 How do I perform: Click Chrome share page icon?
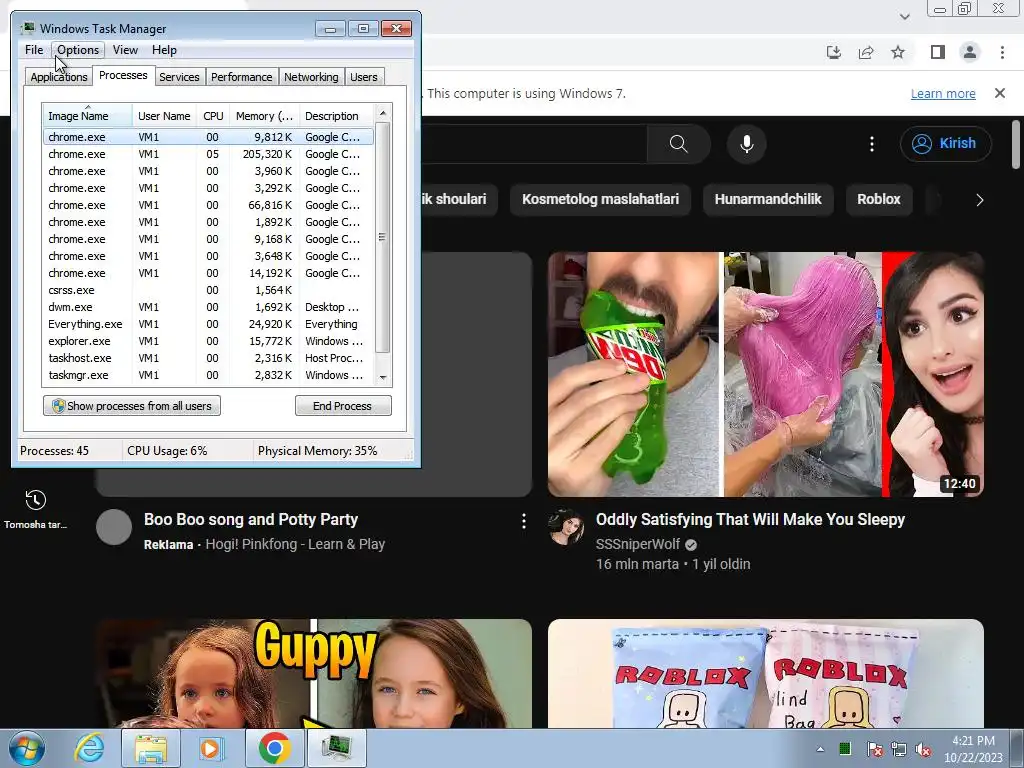[x=866, y=52]
